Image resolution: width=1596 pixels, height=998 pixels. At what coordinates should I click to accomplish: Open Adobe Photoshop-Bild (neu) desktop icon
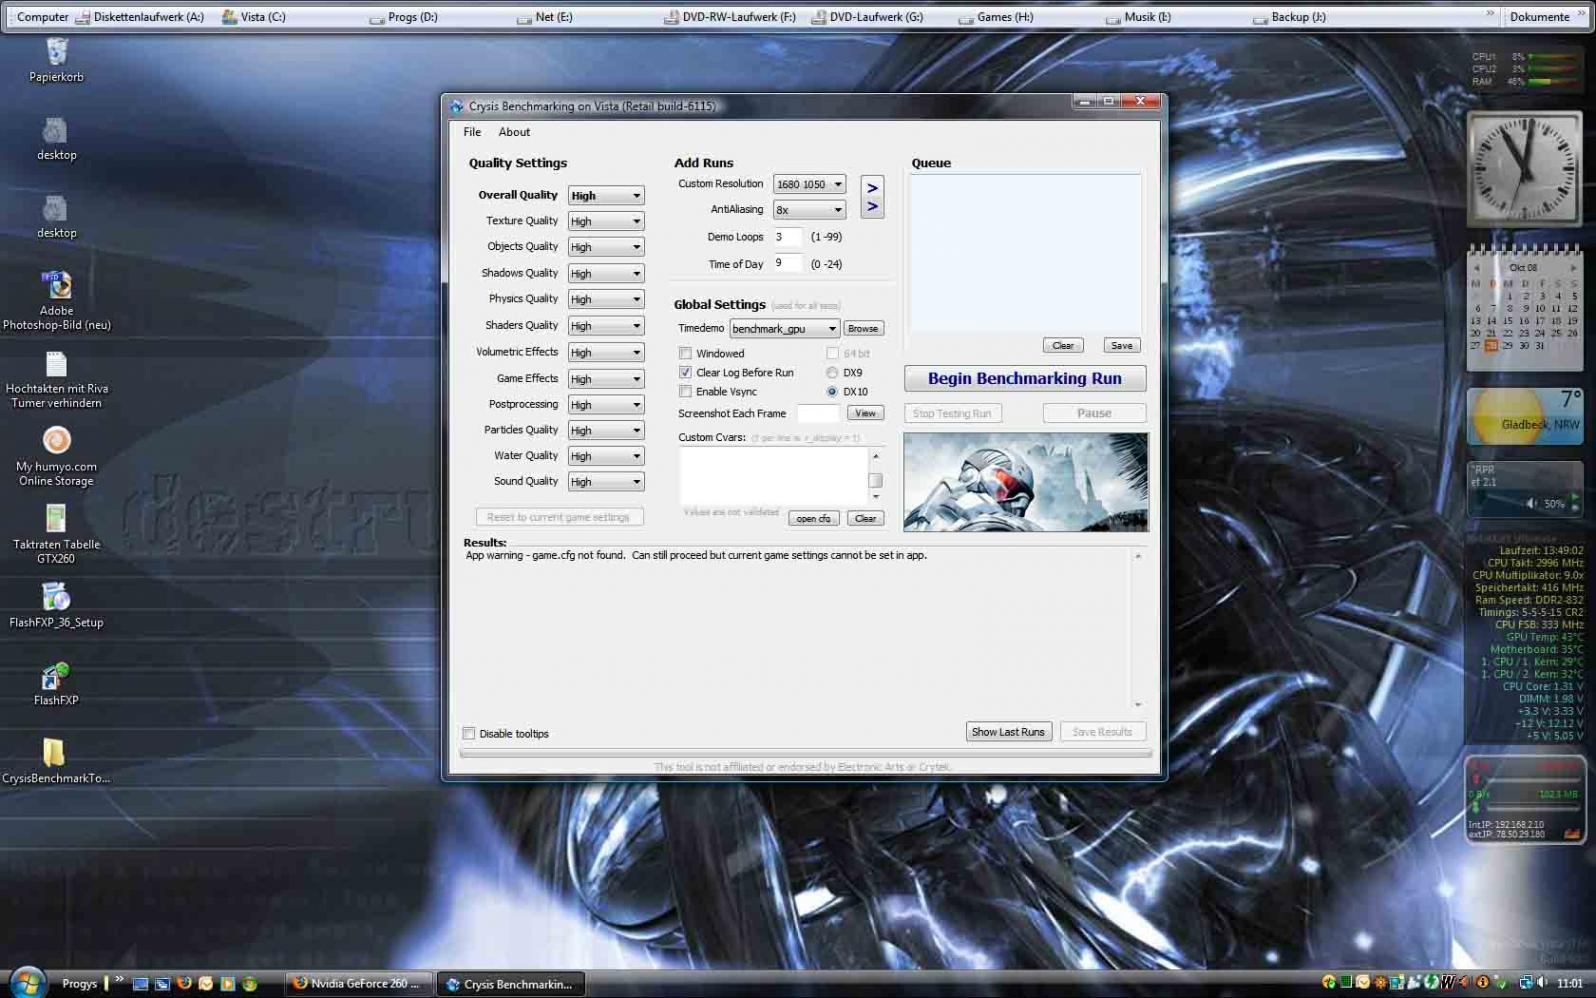(56, 300)
